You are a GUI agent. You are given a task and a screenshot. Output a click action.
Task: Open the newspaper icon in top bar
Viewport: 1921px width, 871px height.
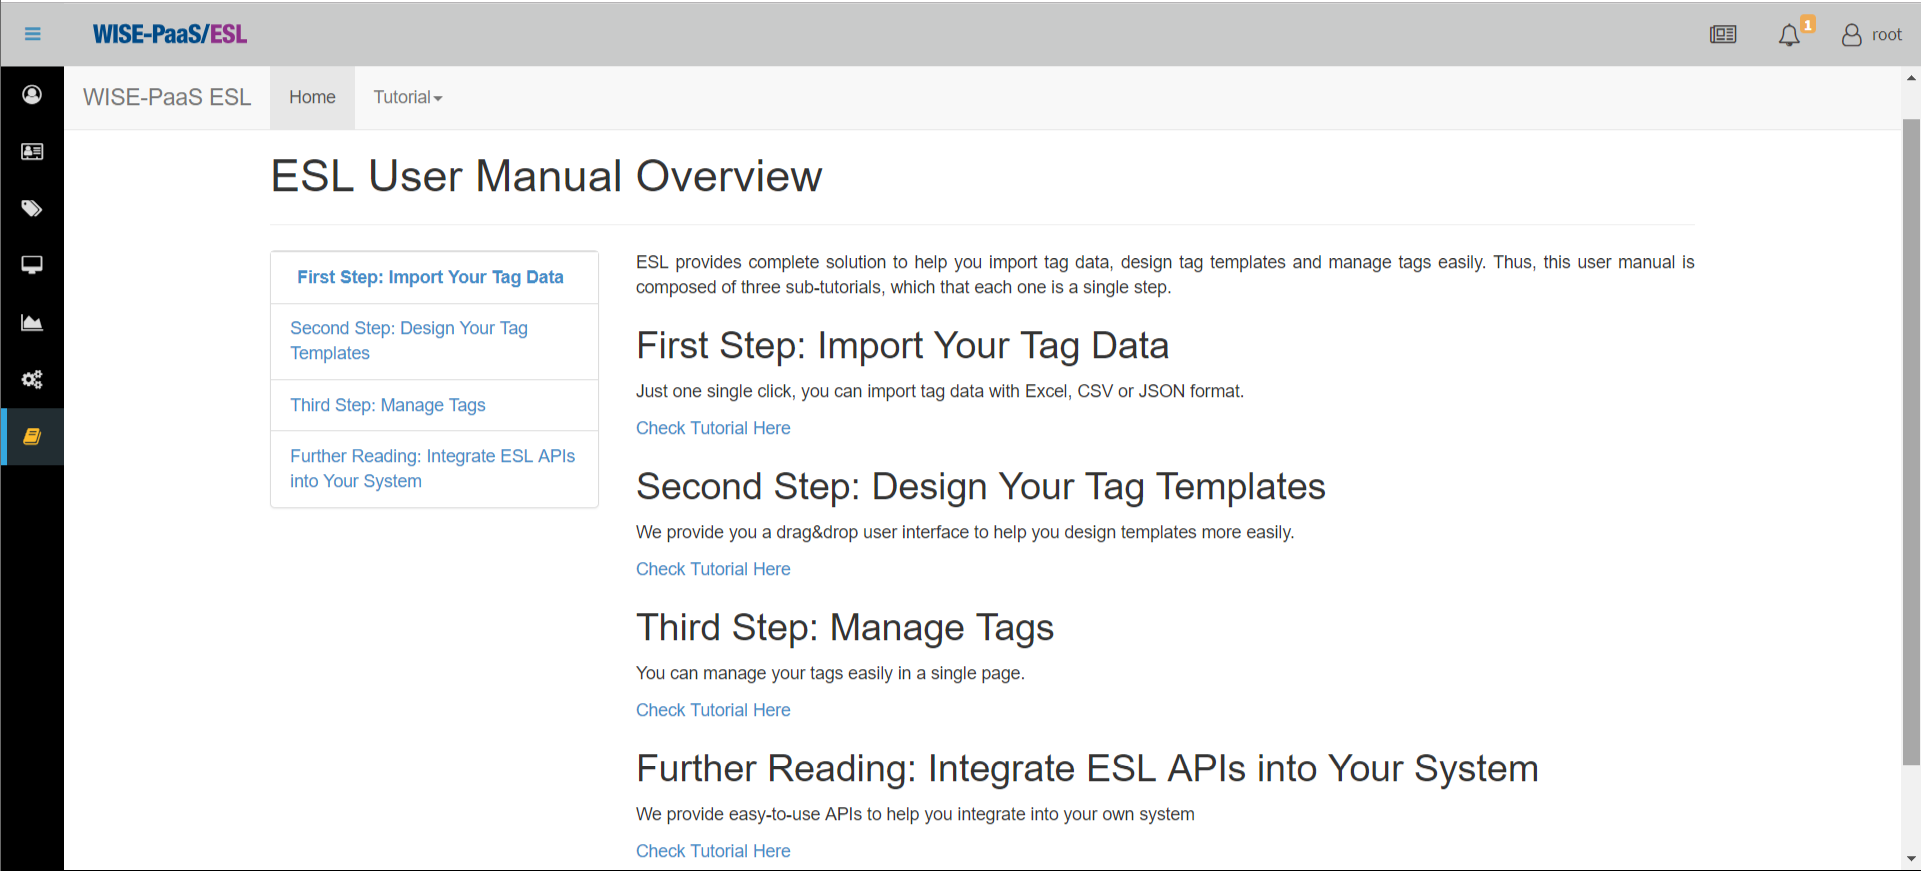pos(1722,35)
